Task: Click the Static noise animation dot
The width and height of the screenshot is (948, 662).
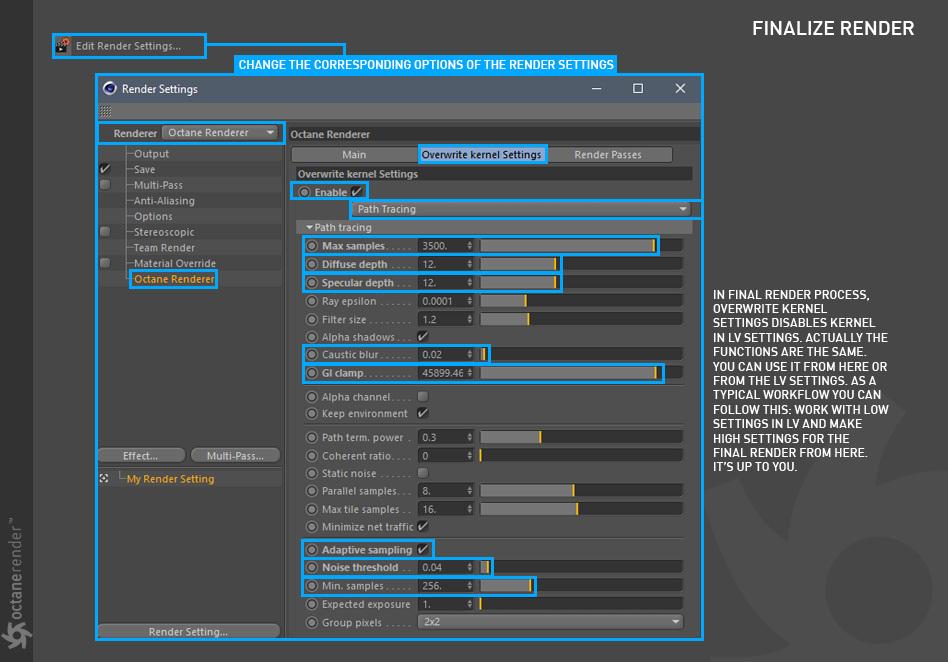Action: [311, 473]
